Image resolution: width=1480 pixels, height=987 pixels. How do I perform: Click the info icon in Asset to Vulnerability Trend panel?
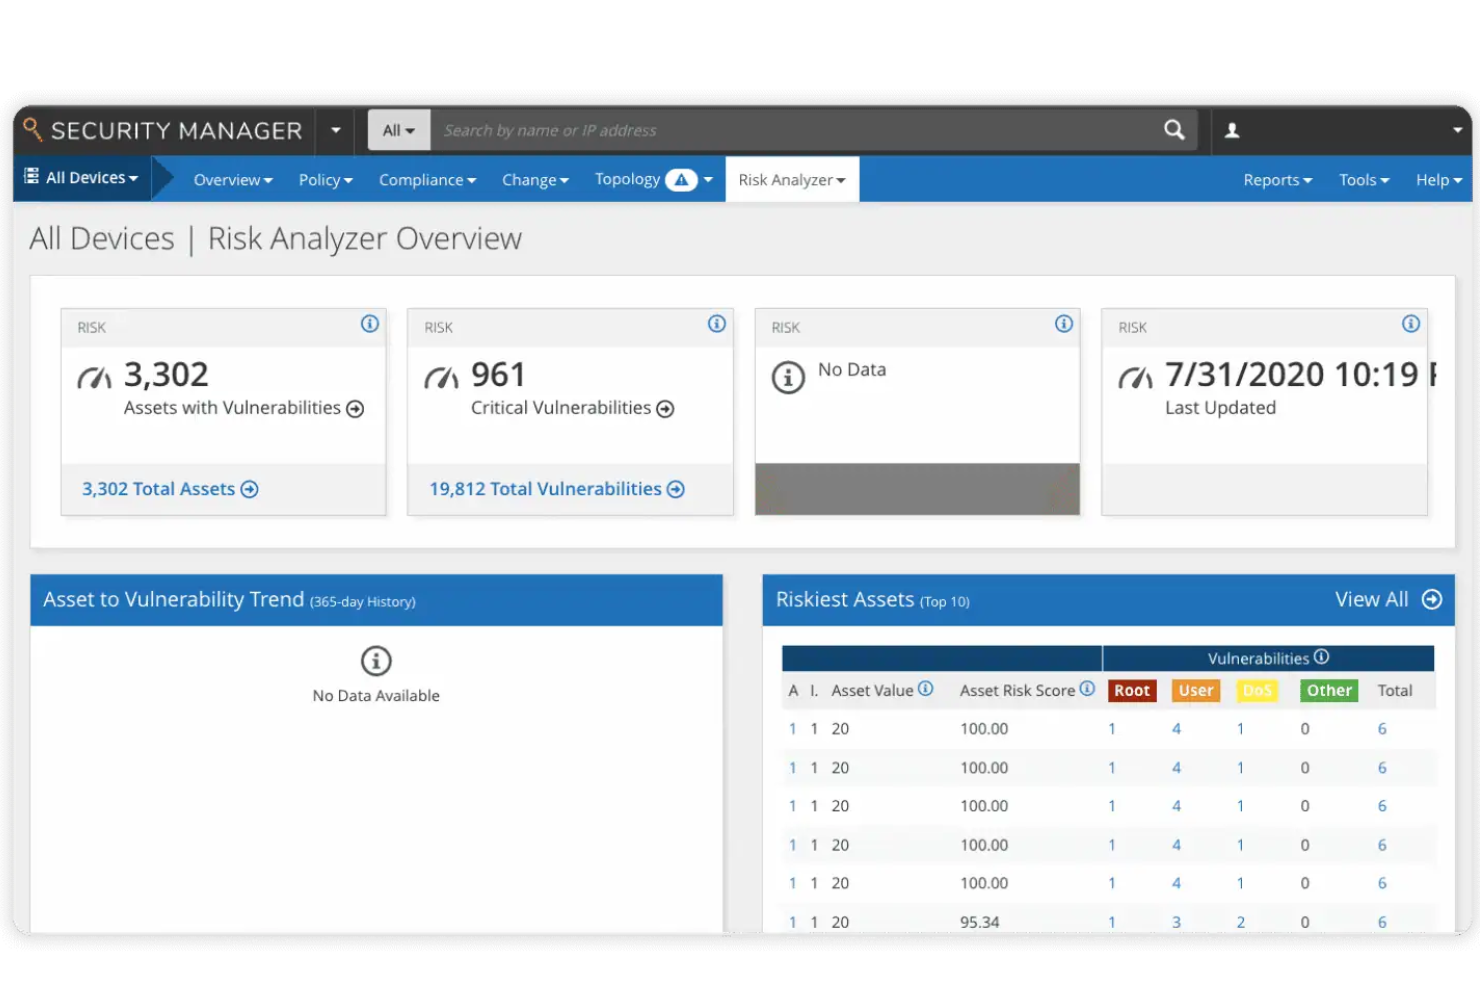click(x=375, y=661)
